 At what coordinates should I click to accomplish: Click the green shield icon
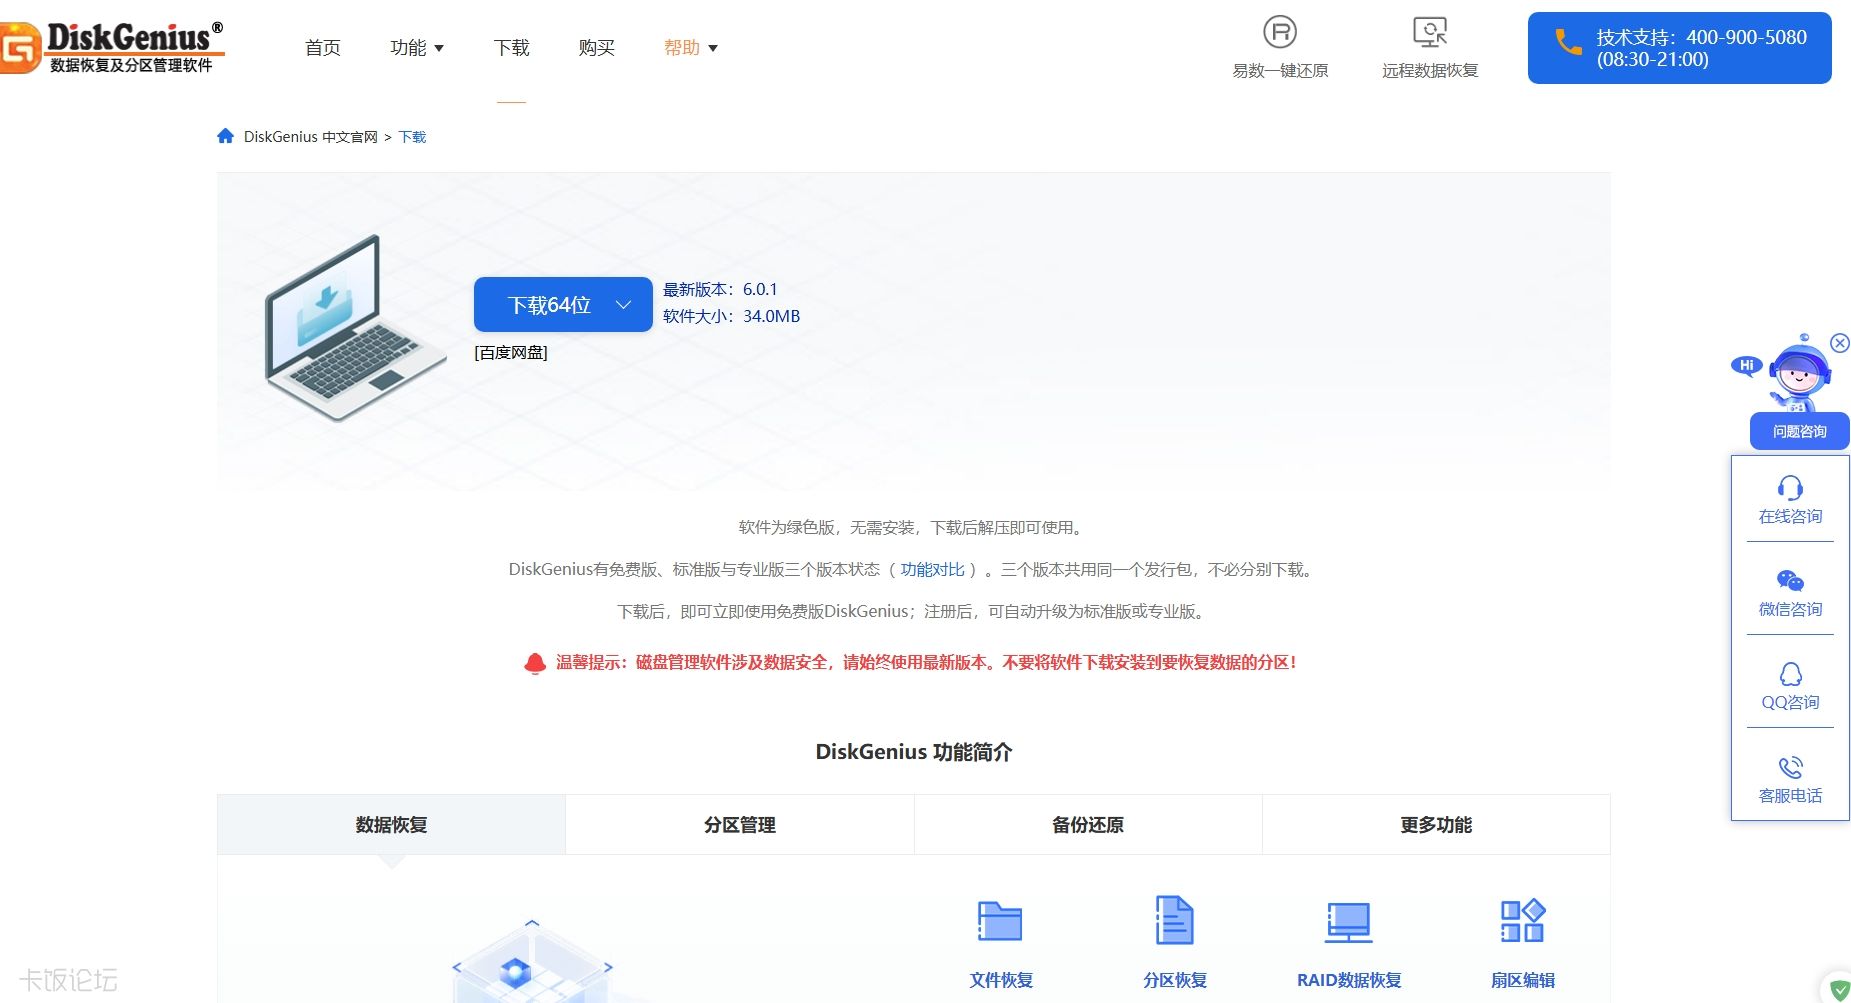(x=1839, y=990)
